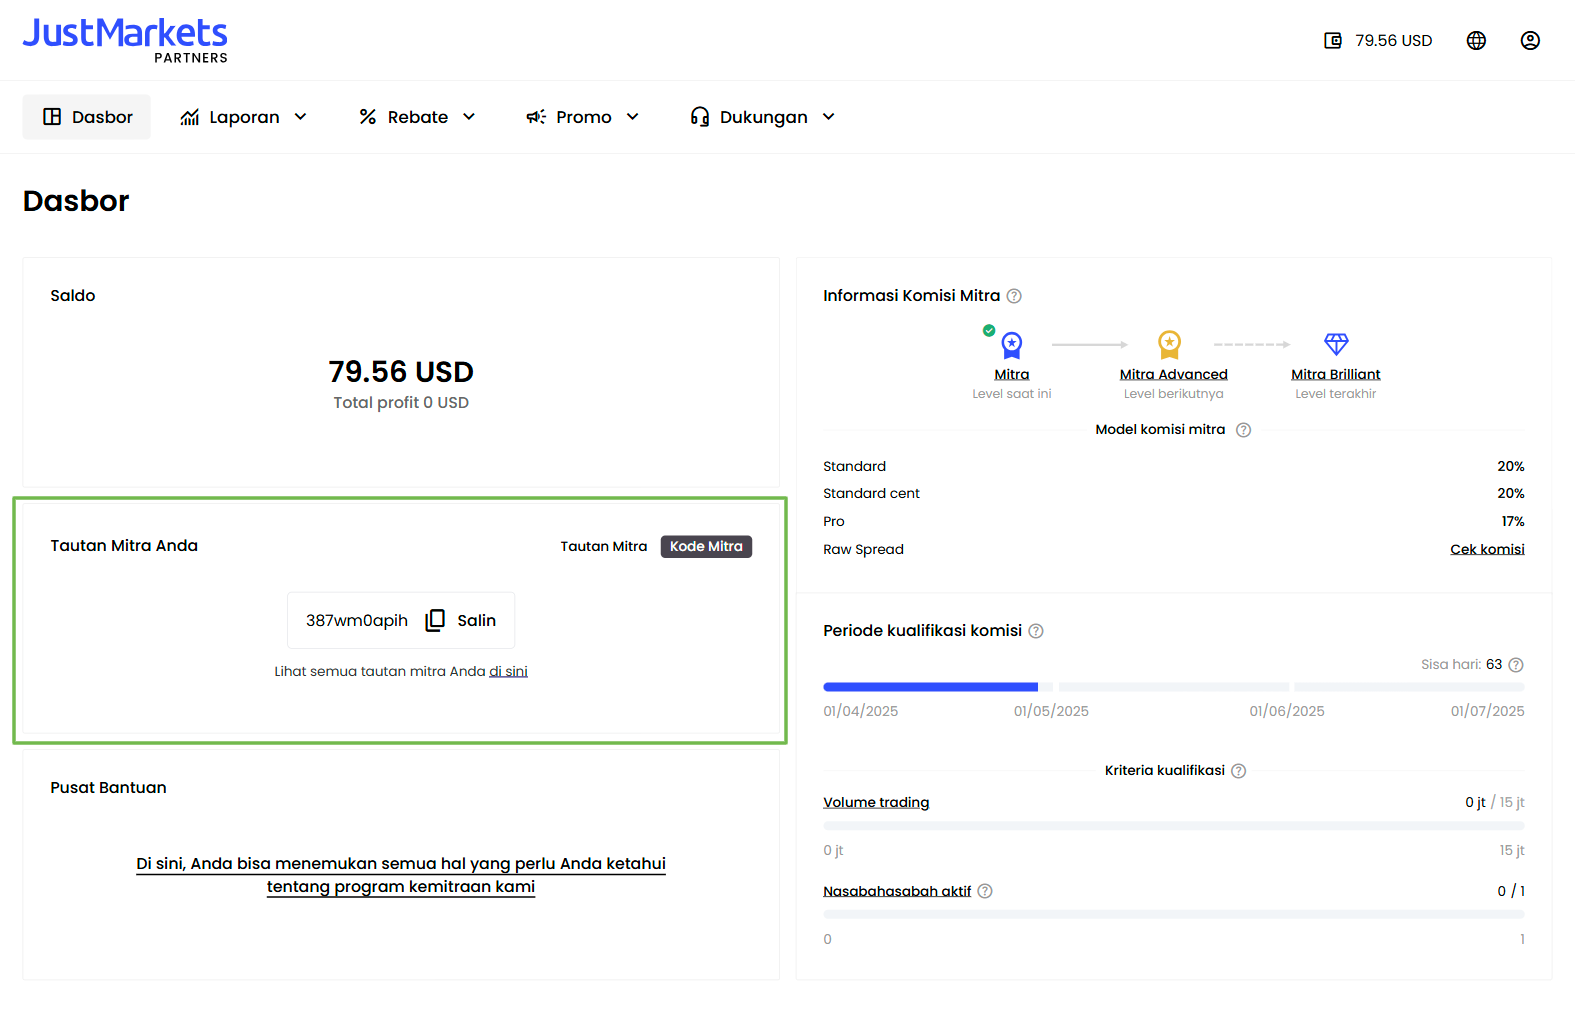Open the Promo menu
Viewport: 1575px width, 1012px height.
(x=582, y=117)
